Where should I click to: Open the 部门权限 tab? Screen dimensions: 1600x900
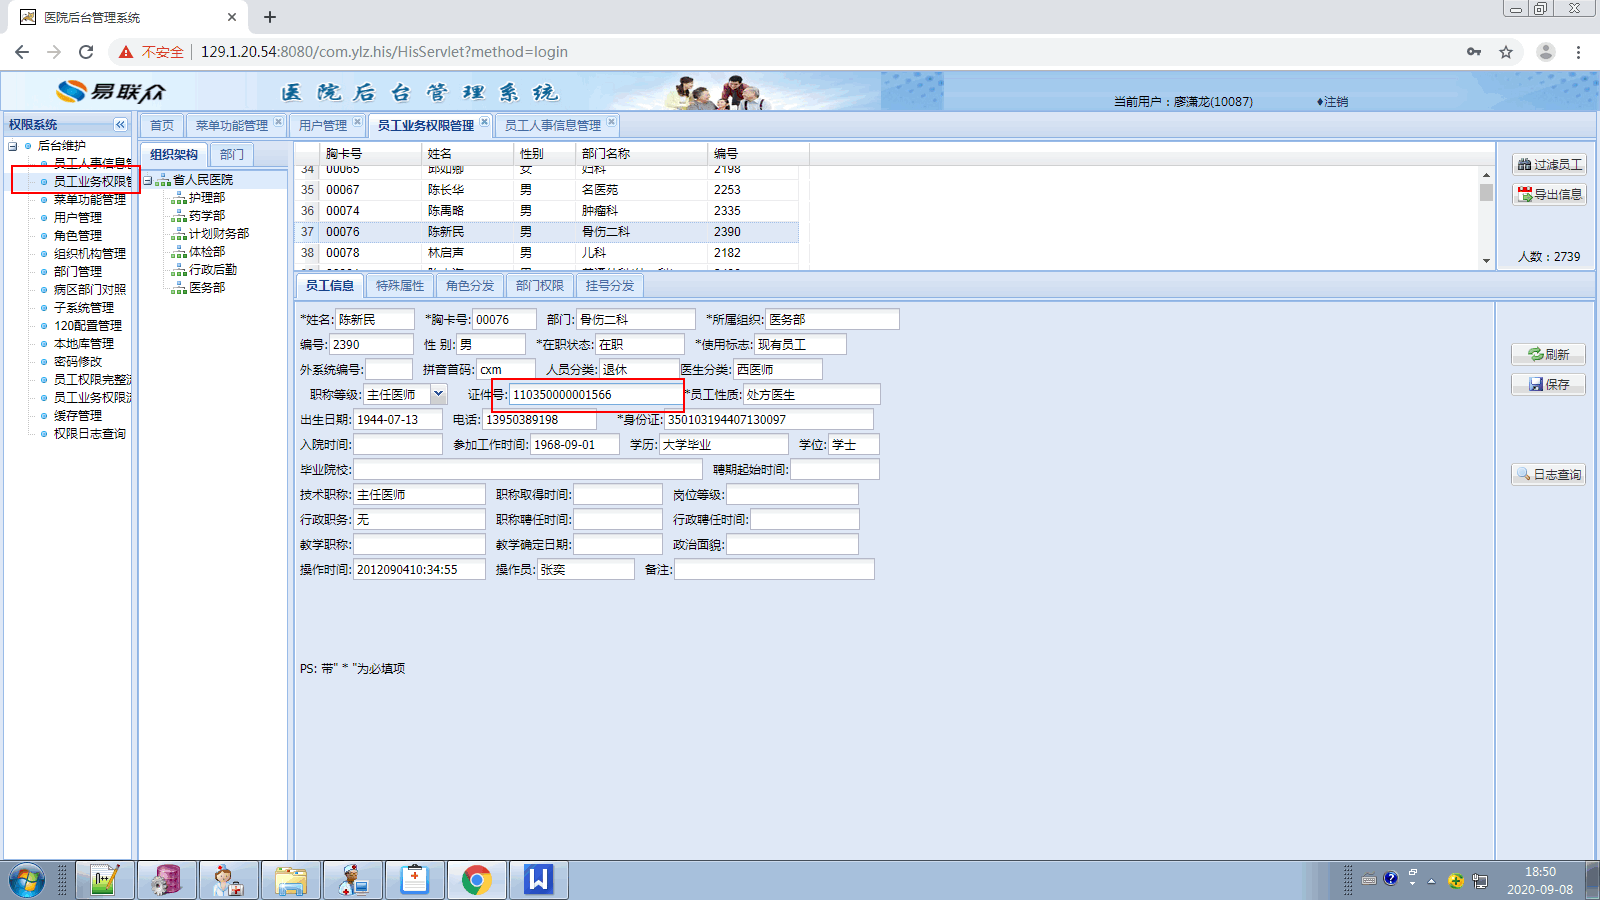click(x=540, y=286)
